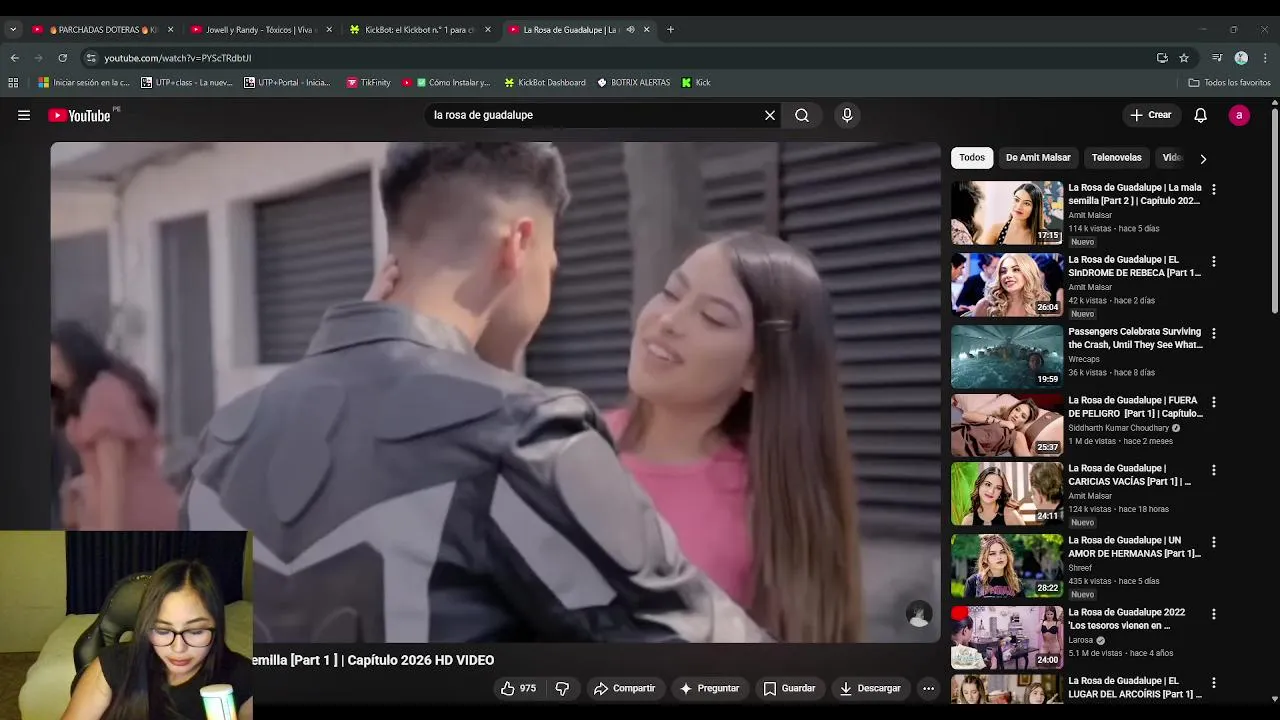Open the YouTube notifications bell
The width and height of the screenshot is (1280, 720).
tap(1201, 115)
